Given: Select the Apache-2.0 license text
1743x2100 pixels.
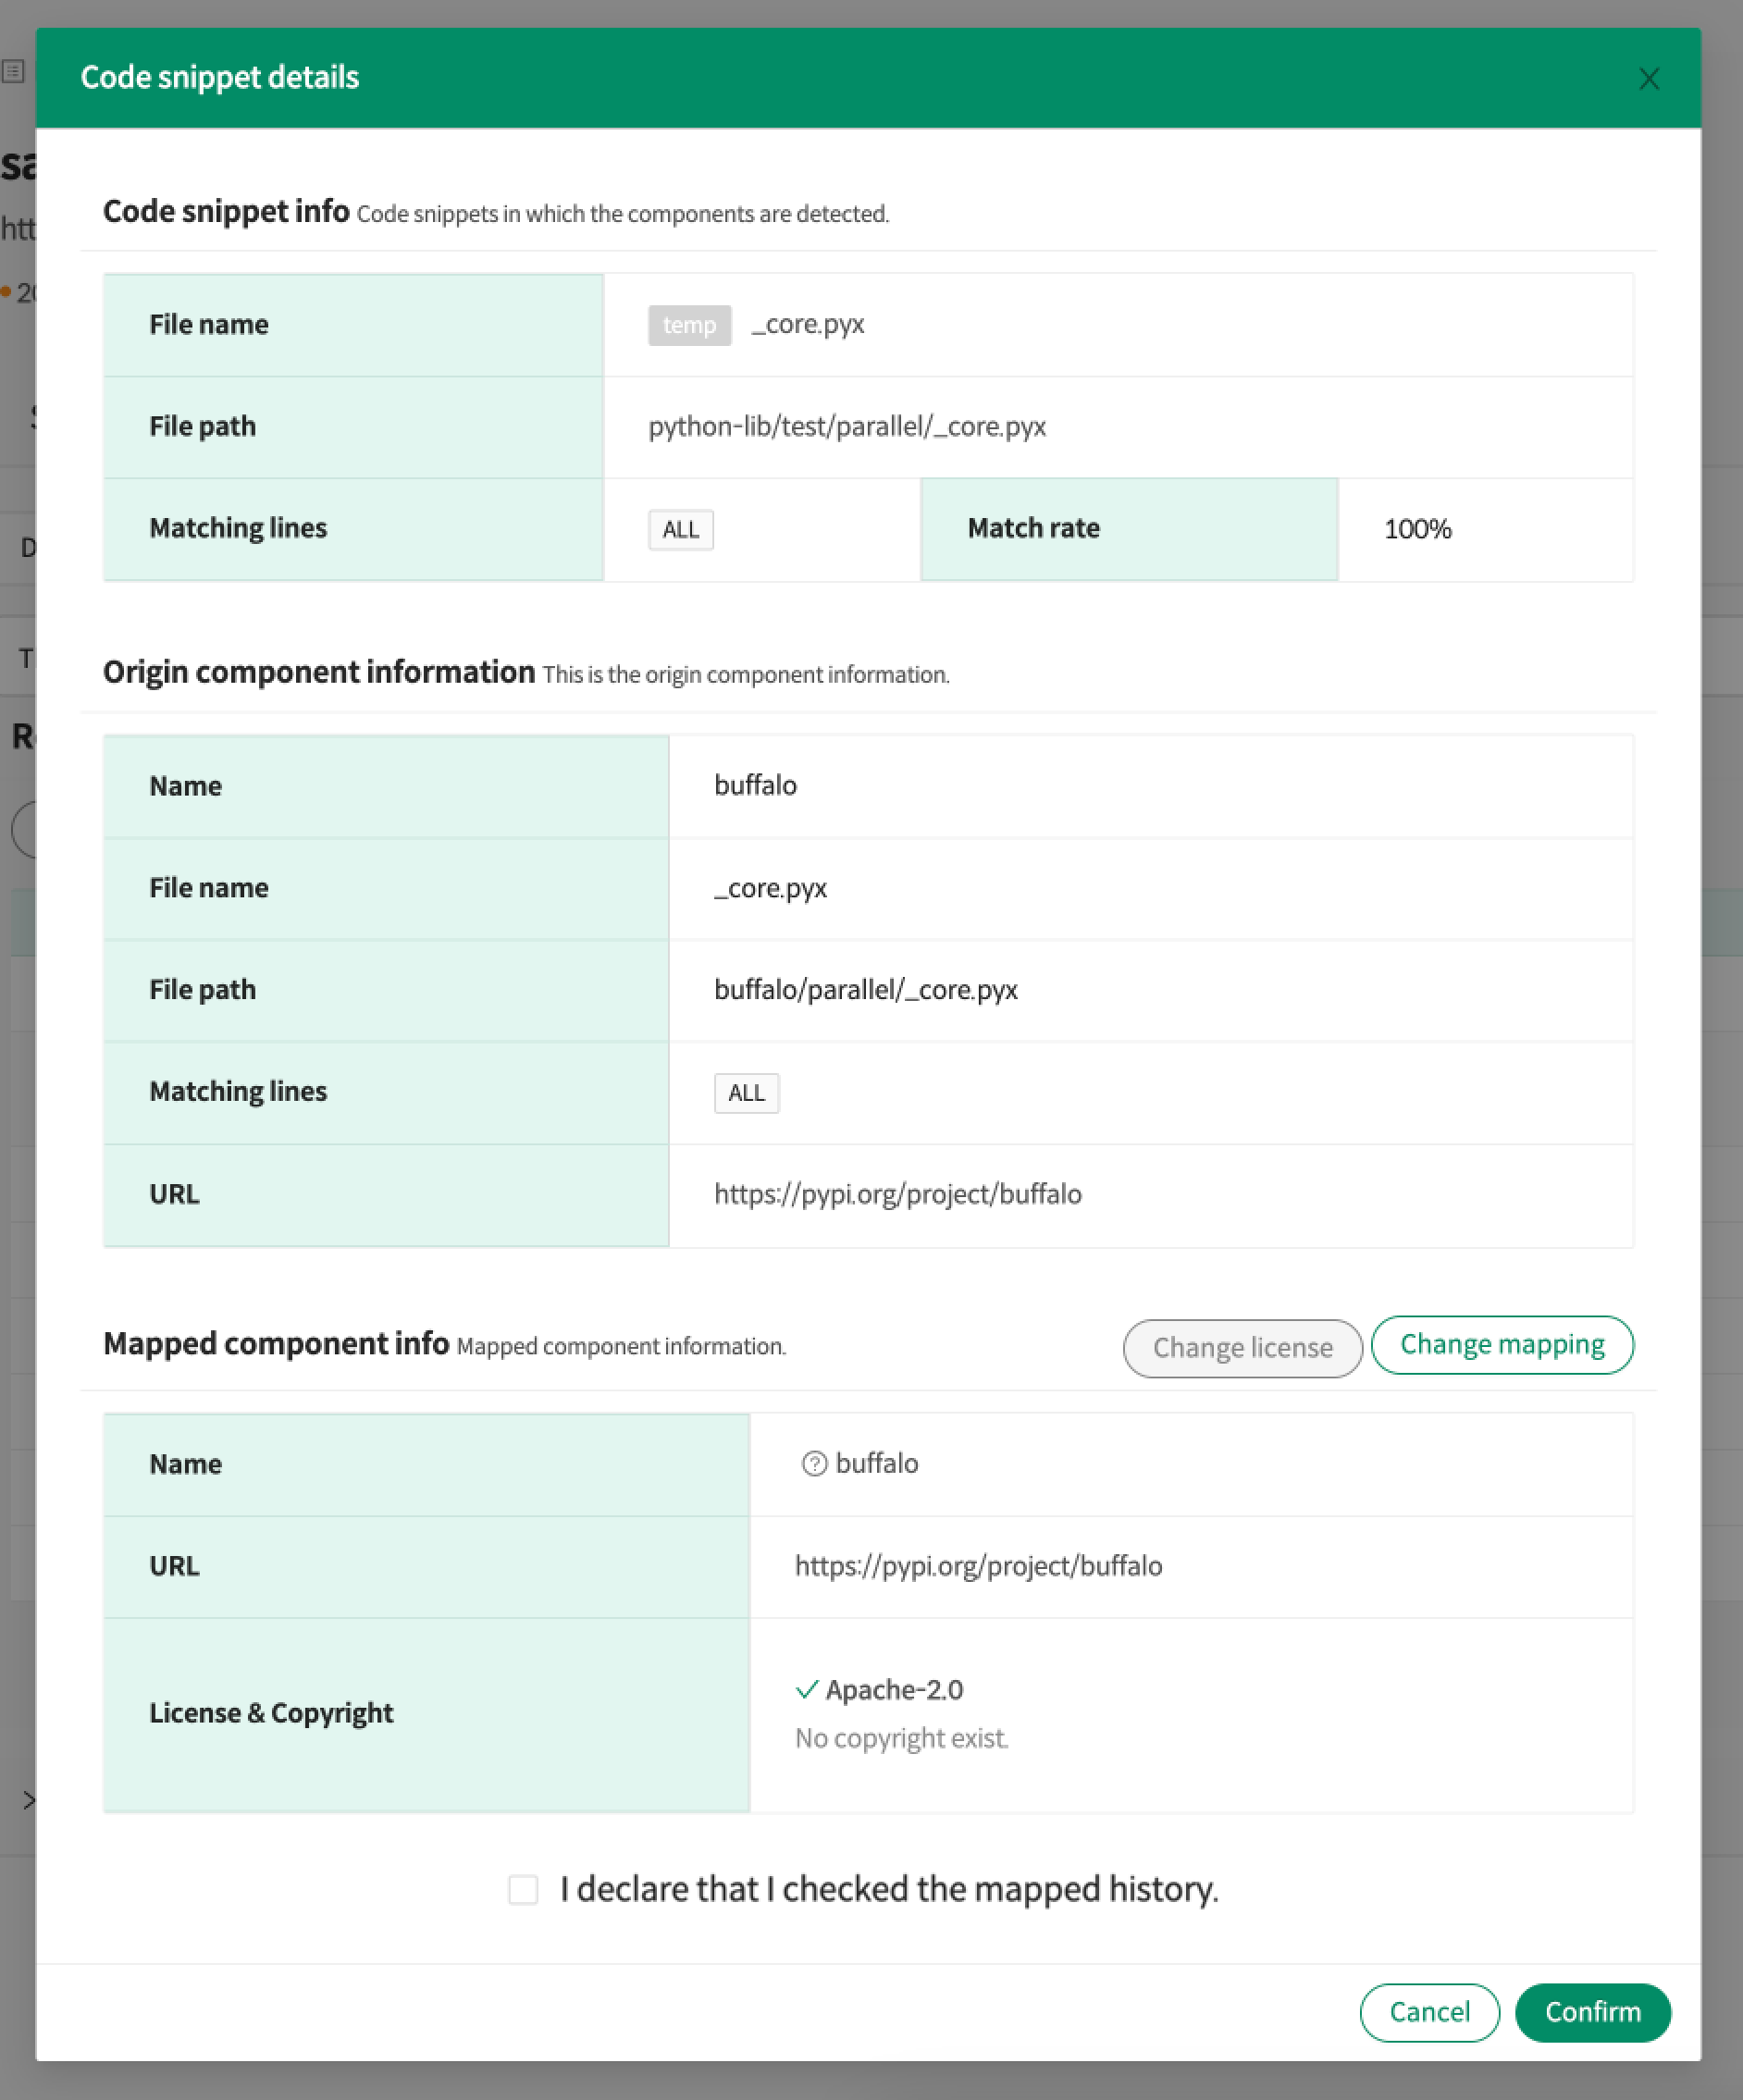Looking at the screenshot, I should [894, 1690].
